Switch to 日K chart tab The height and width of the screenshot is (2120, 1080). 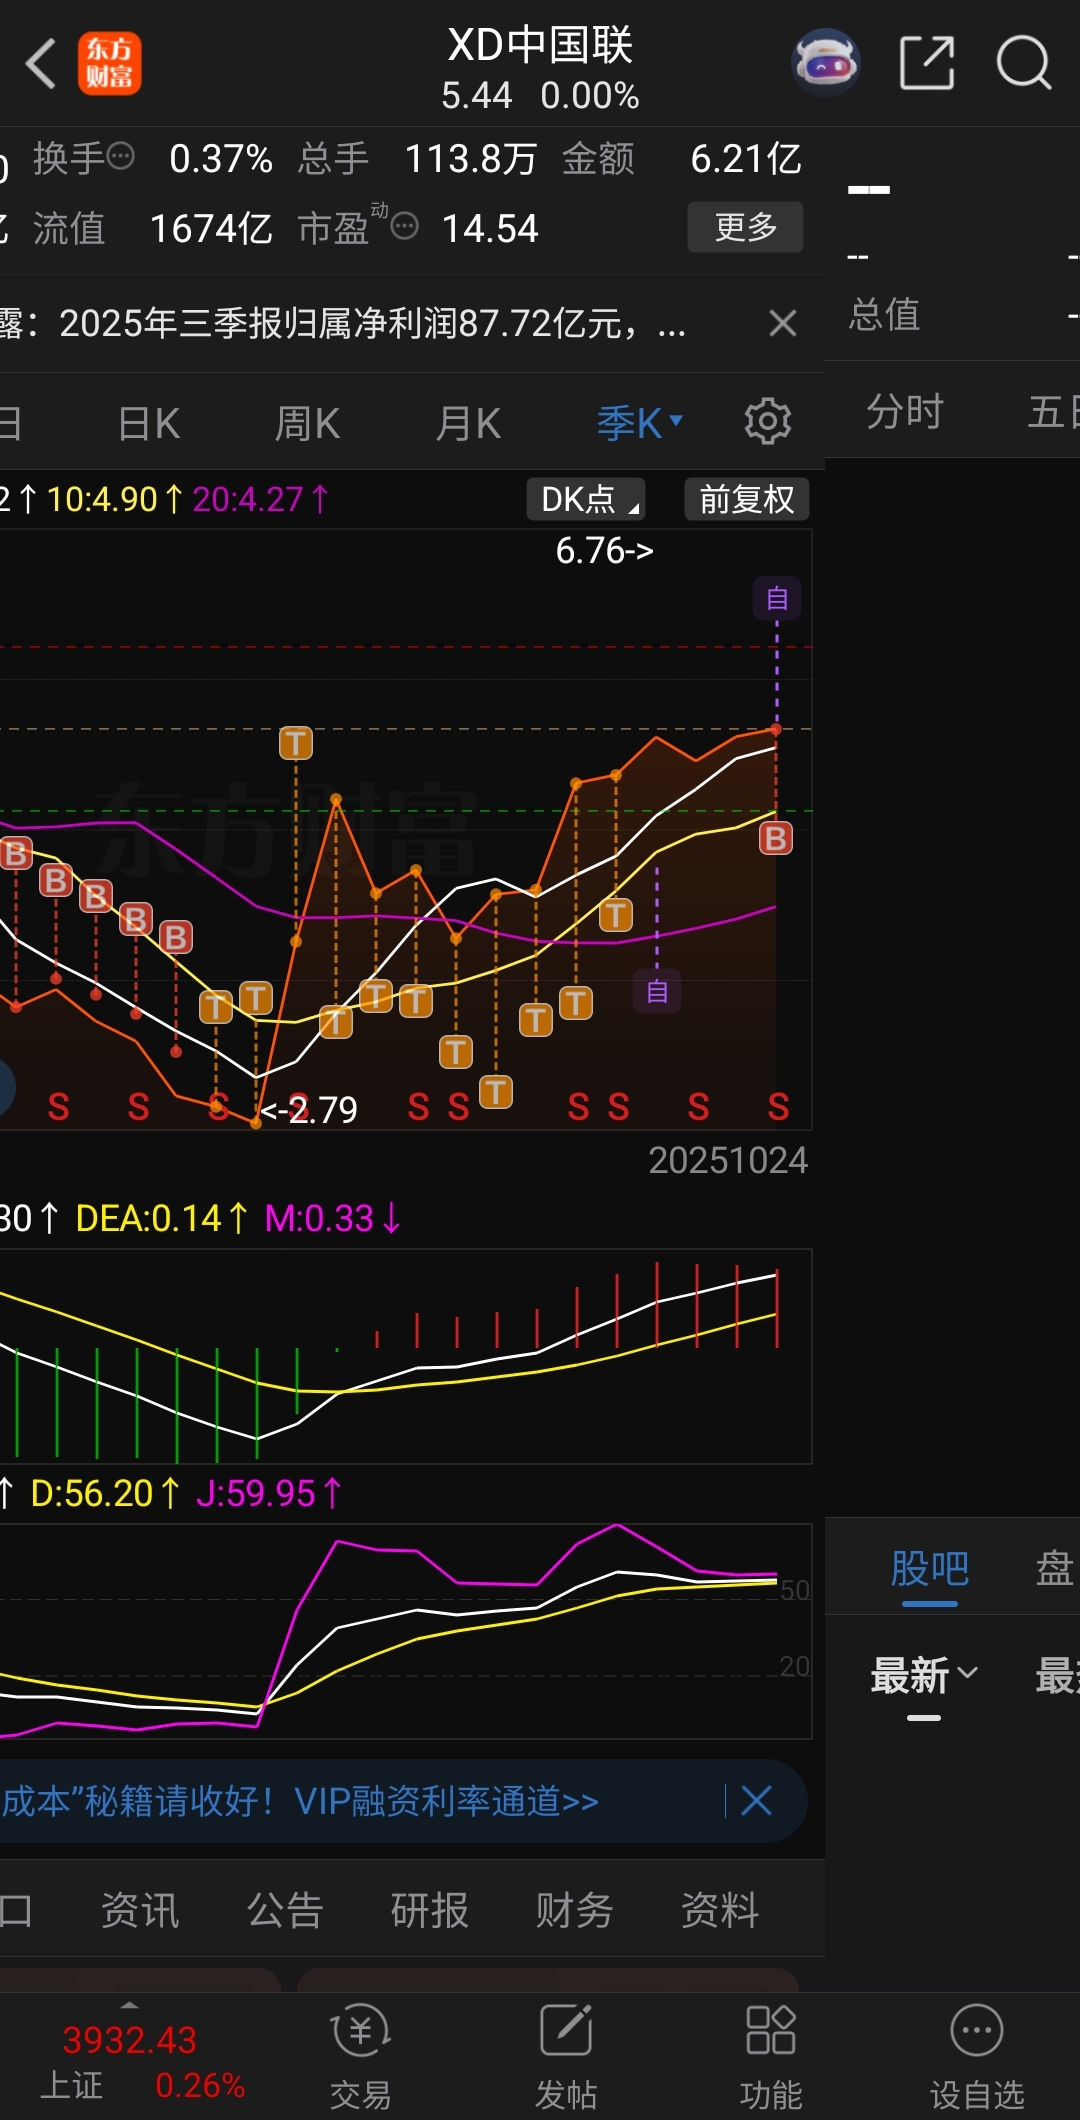149,423
